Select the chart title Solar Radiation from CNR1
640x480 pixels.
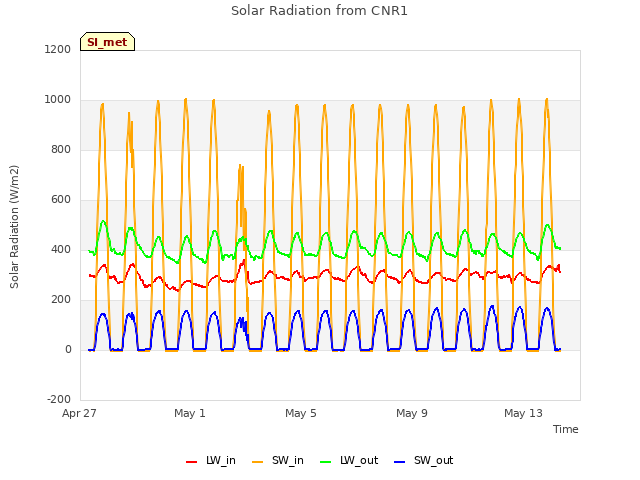tap(319, 11)
